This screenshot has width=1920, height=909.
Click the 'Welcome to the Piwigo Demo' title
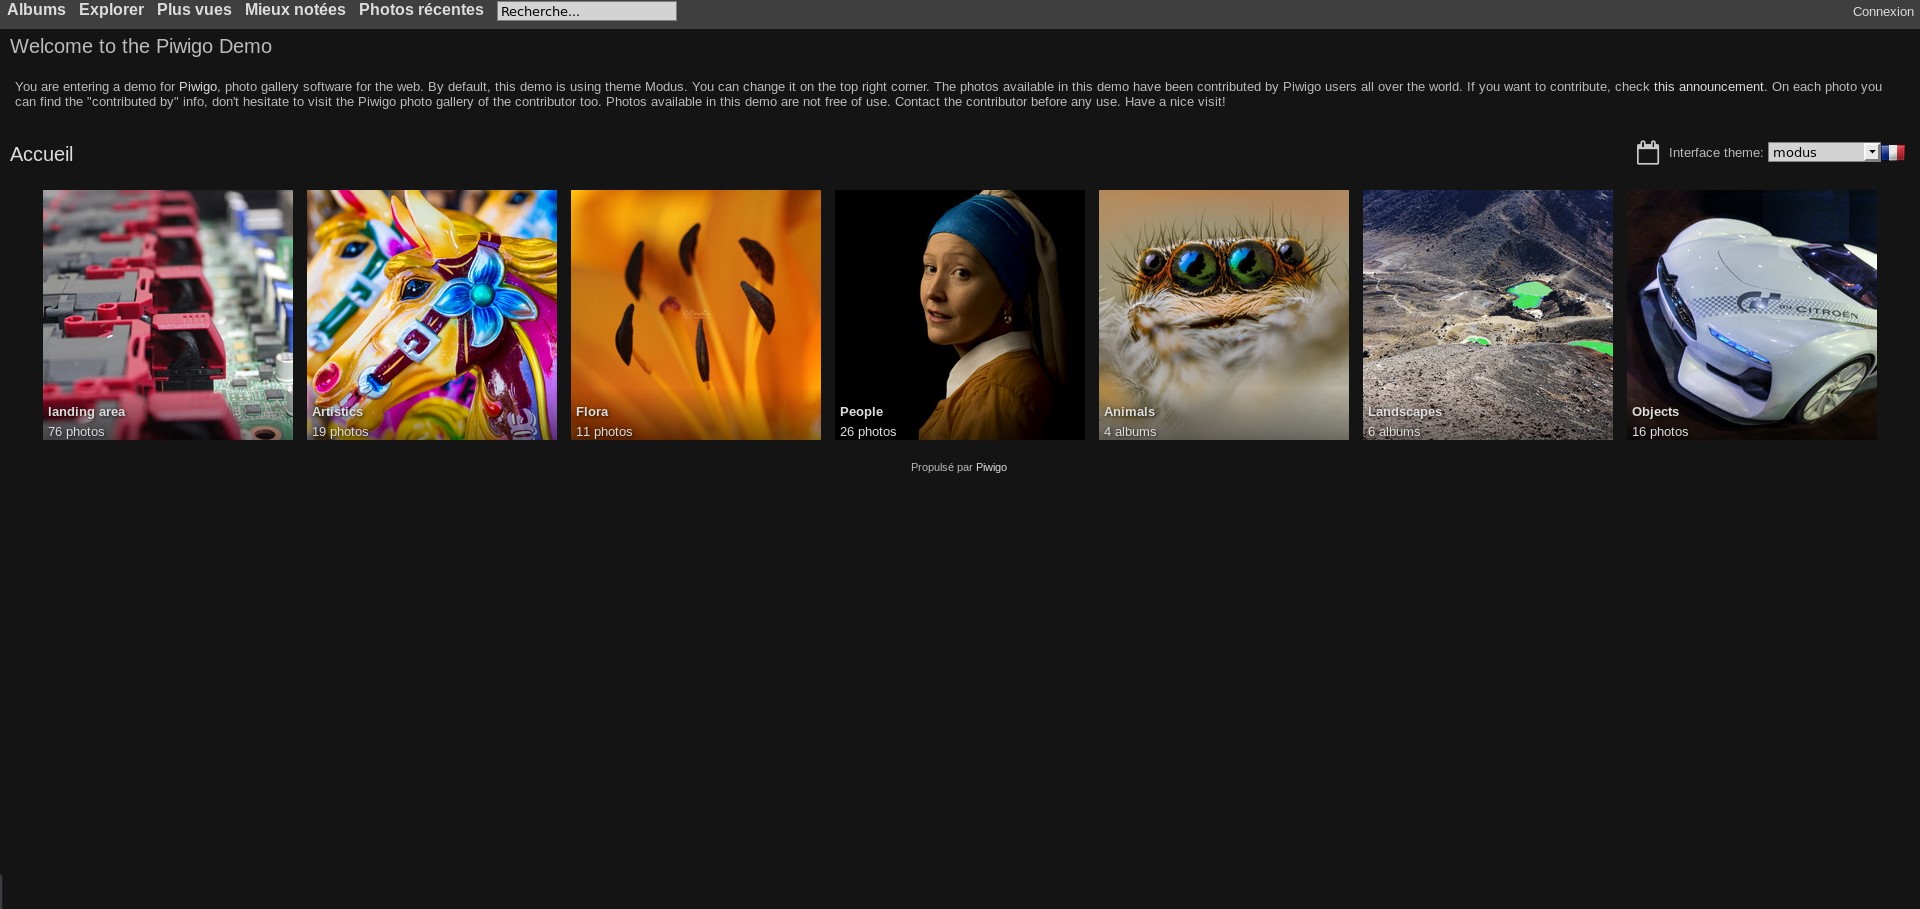141,46
